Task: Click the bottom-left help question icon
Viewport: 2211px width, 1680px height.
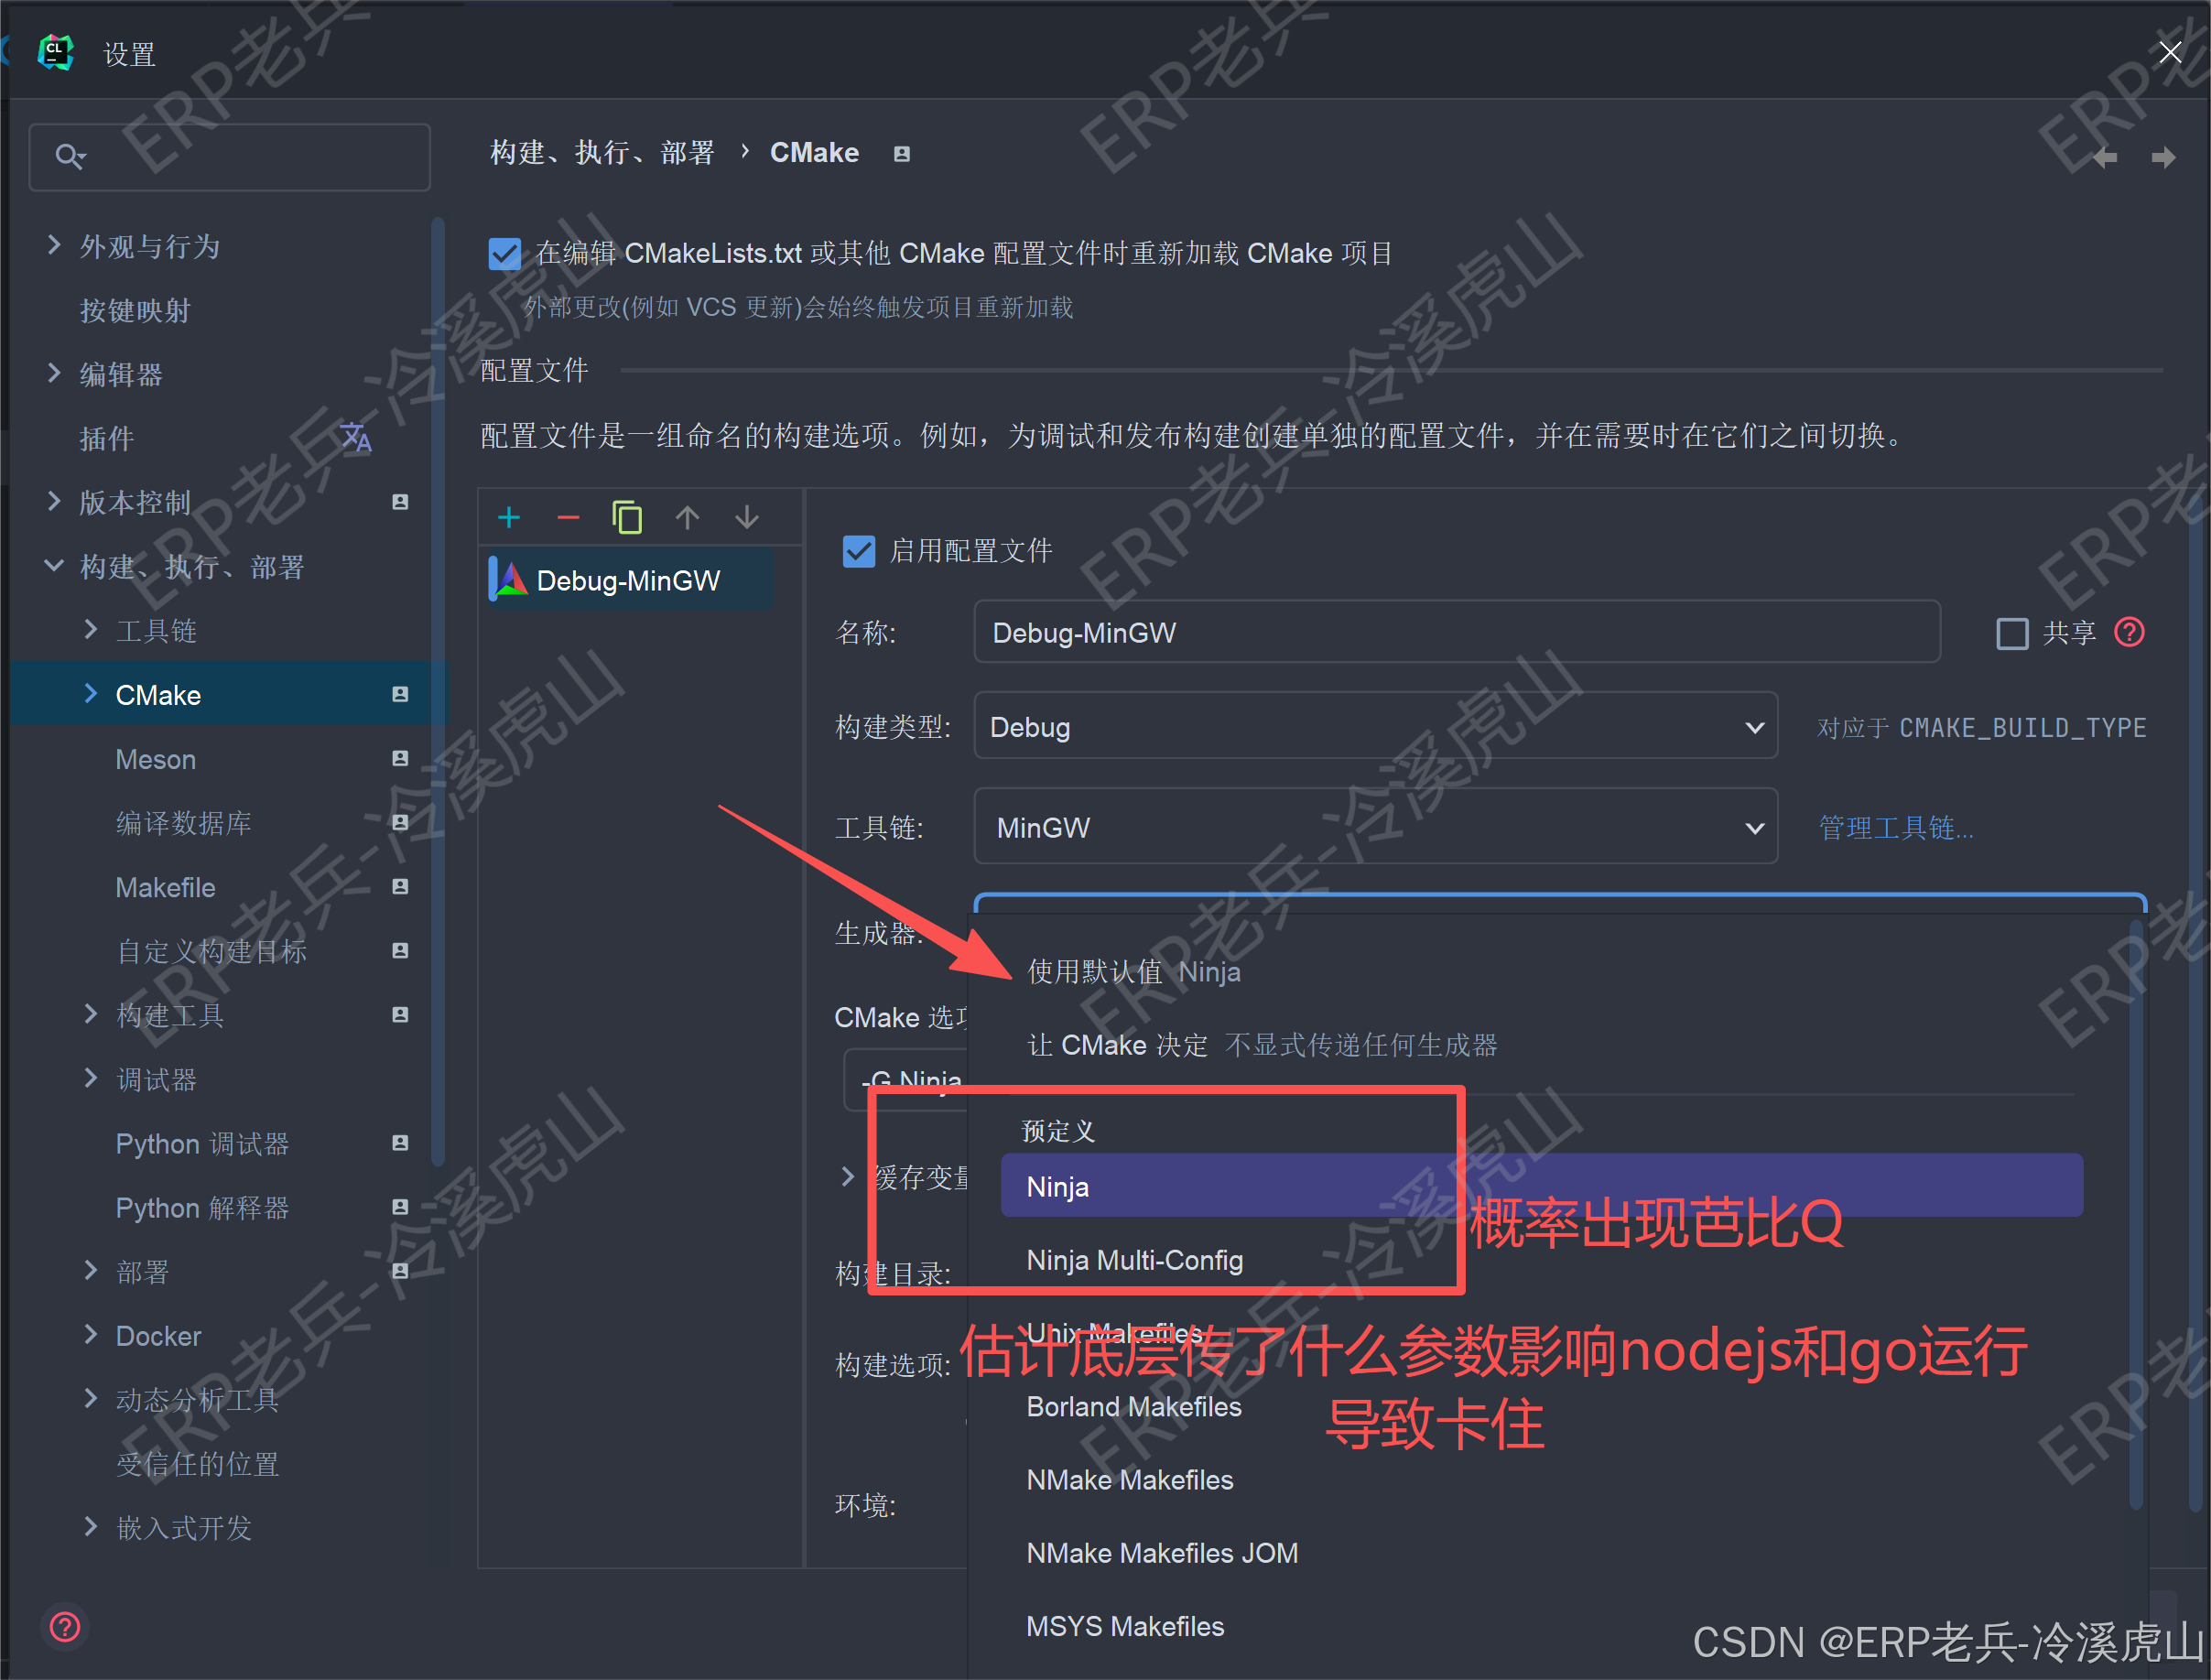Action: click(65, 1627)
